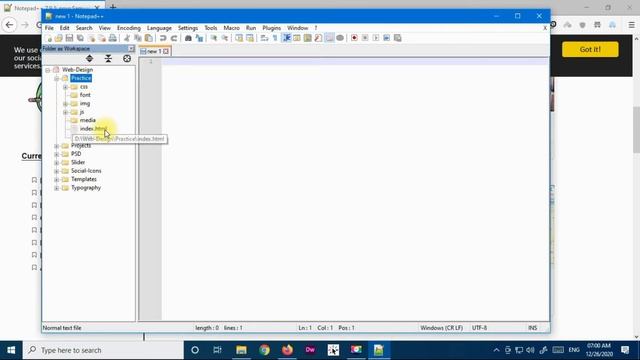640x360 pixels.
Task: Click the Windows taskbar search box
Action: [103, 350]
